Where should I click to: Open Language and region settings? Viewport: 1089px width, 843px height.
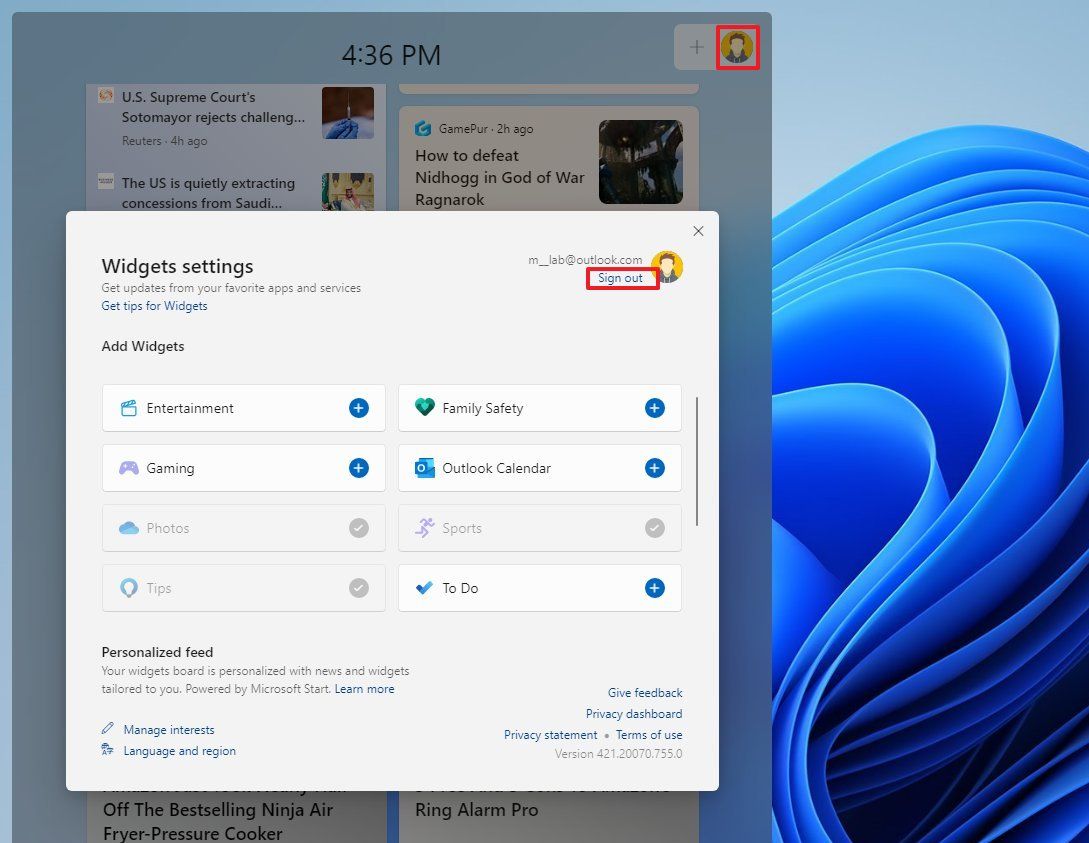point(179,750)
